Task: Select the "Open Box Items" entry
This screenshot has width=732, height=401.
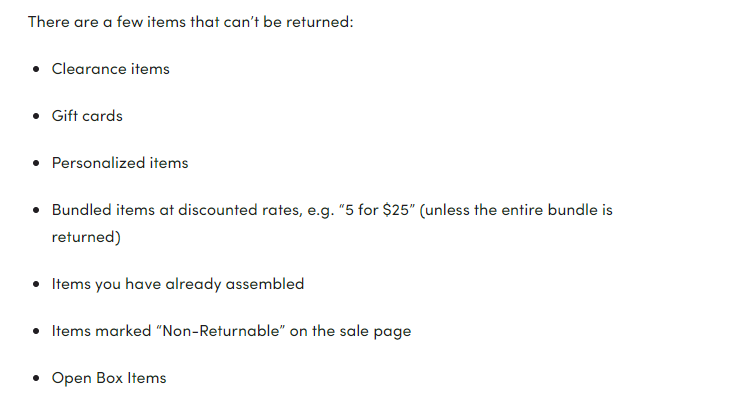Action: coord(109,378)
